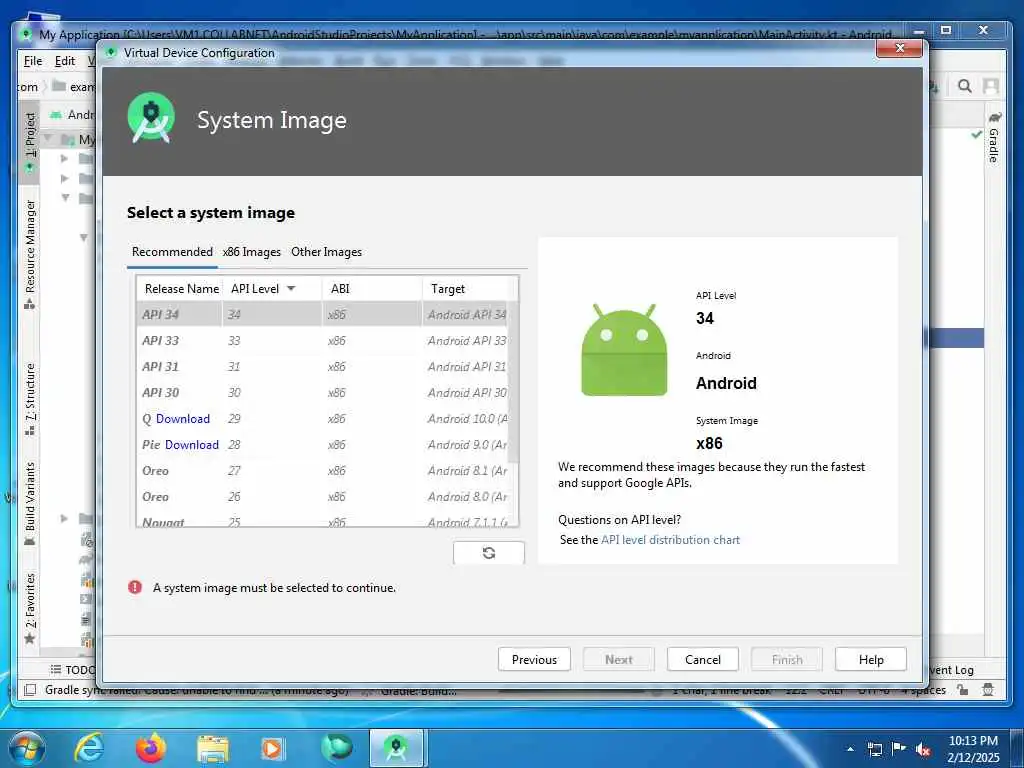Click the Gradle sync failed status message

tap(196, 690)
